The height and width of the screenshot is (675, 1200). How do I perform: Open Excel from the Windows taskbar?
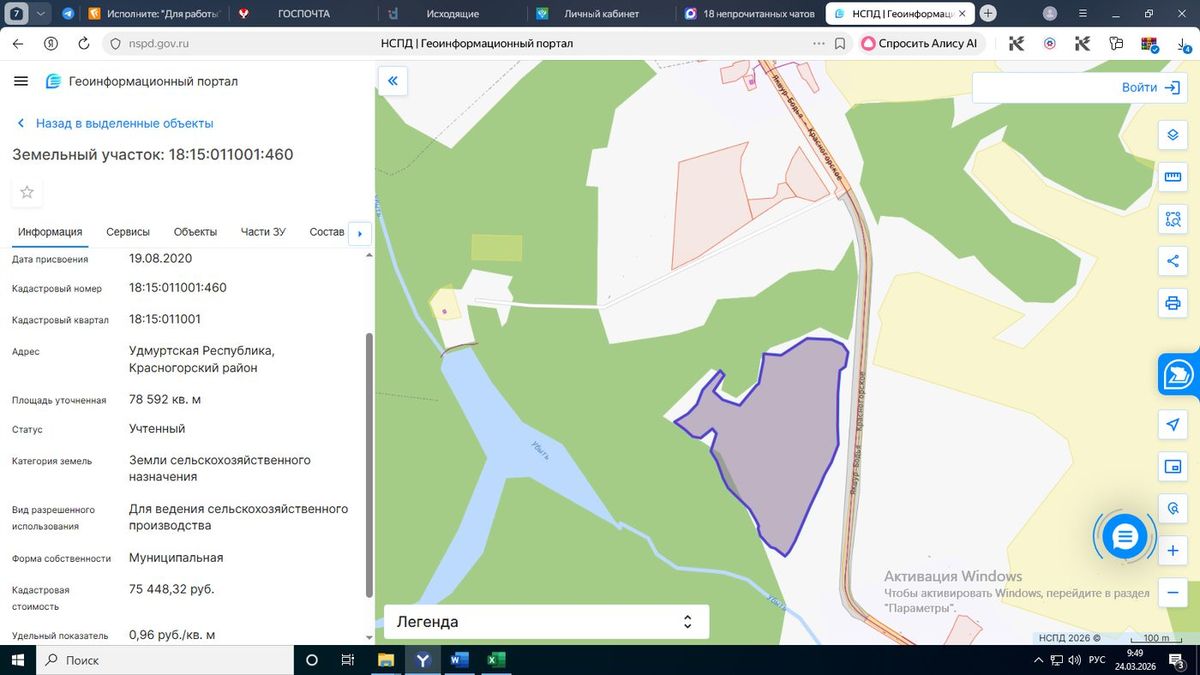(x=496, y=660)
